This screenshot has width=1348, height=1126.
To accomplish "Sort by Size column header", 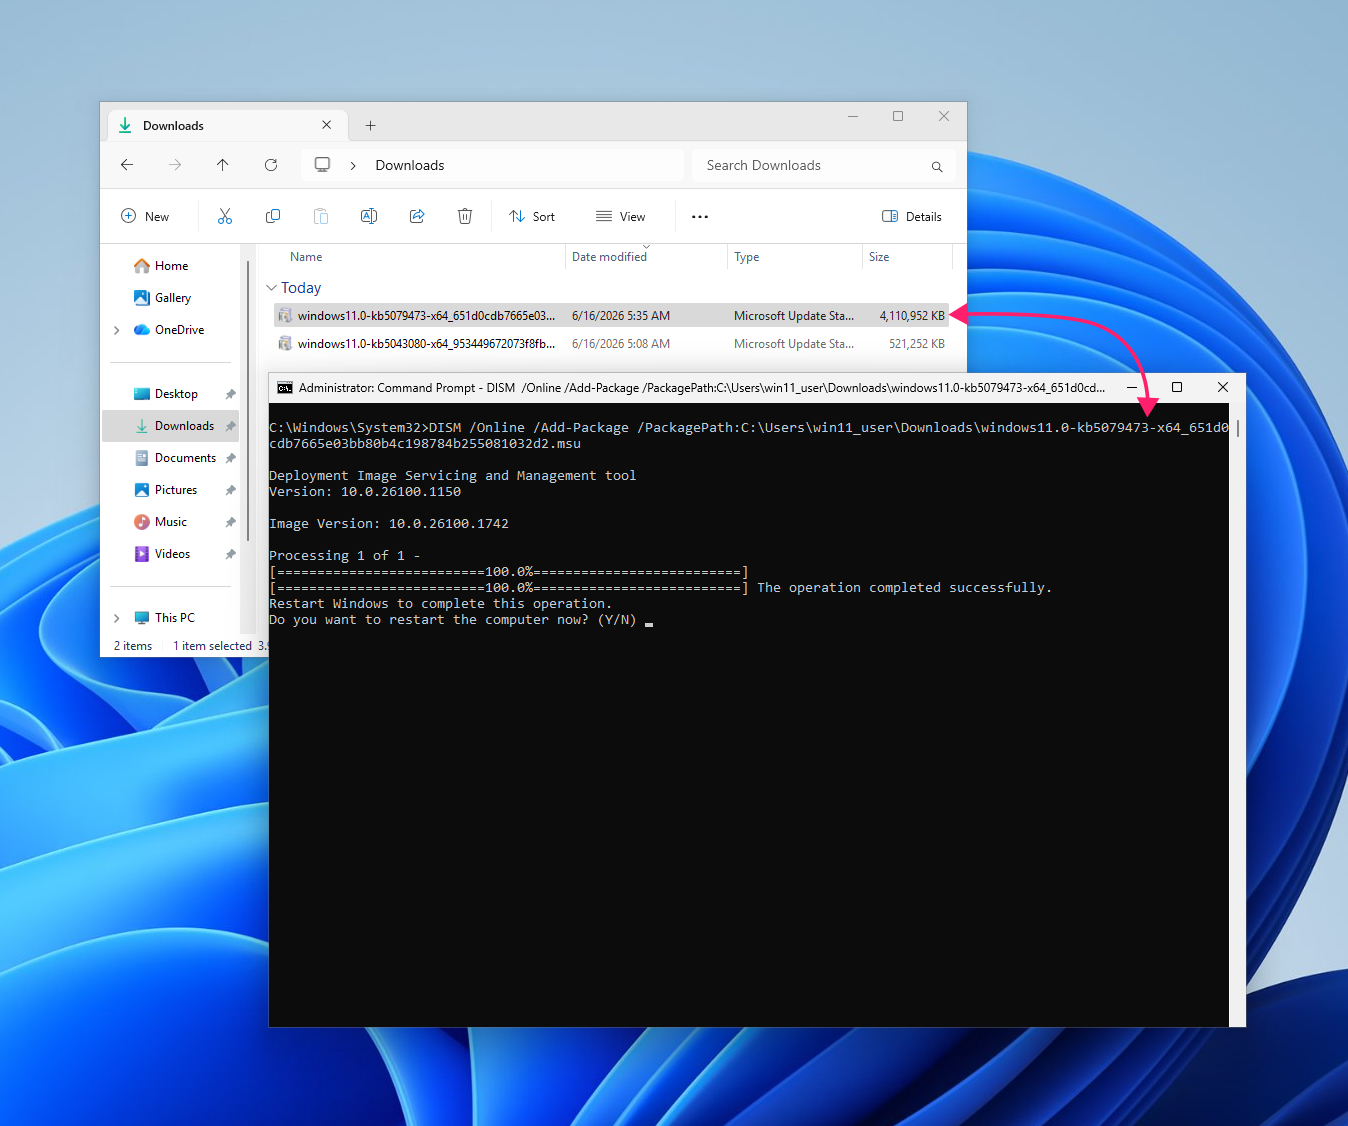I will tap(879, 257).
